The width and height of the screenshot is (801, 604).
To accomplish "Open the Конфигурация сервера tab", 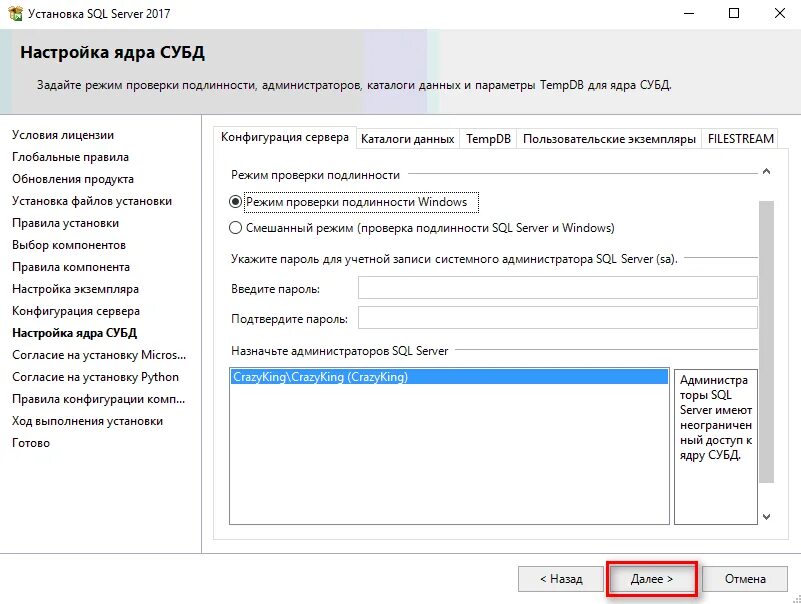I will point(285,137).
